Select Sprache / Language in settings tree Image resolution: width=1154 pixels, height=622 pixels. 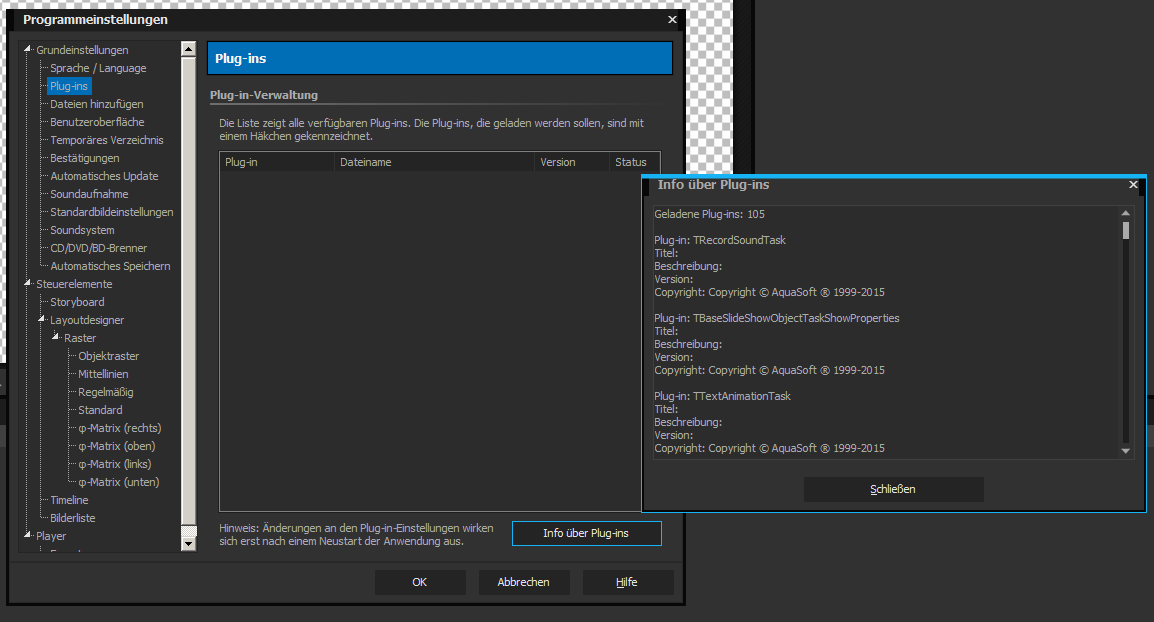pos(98,68)
